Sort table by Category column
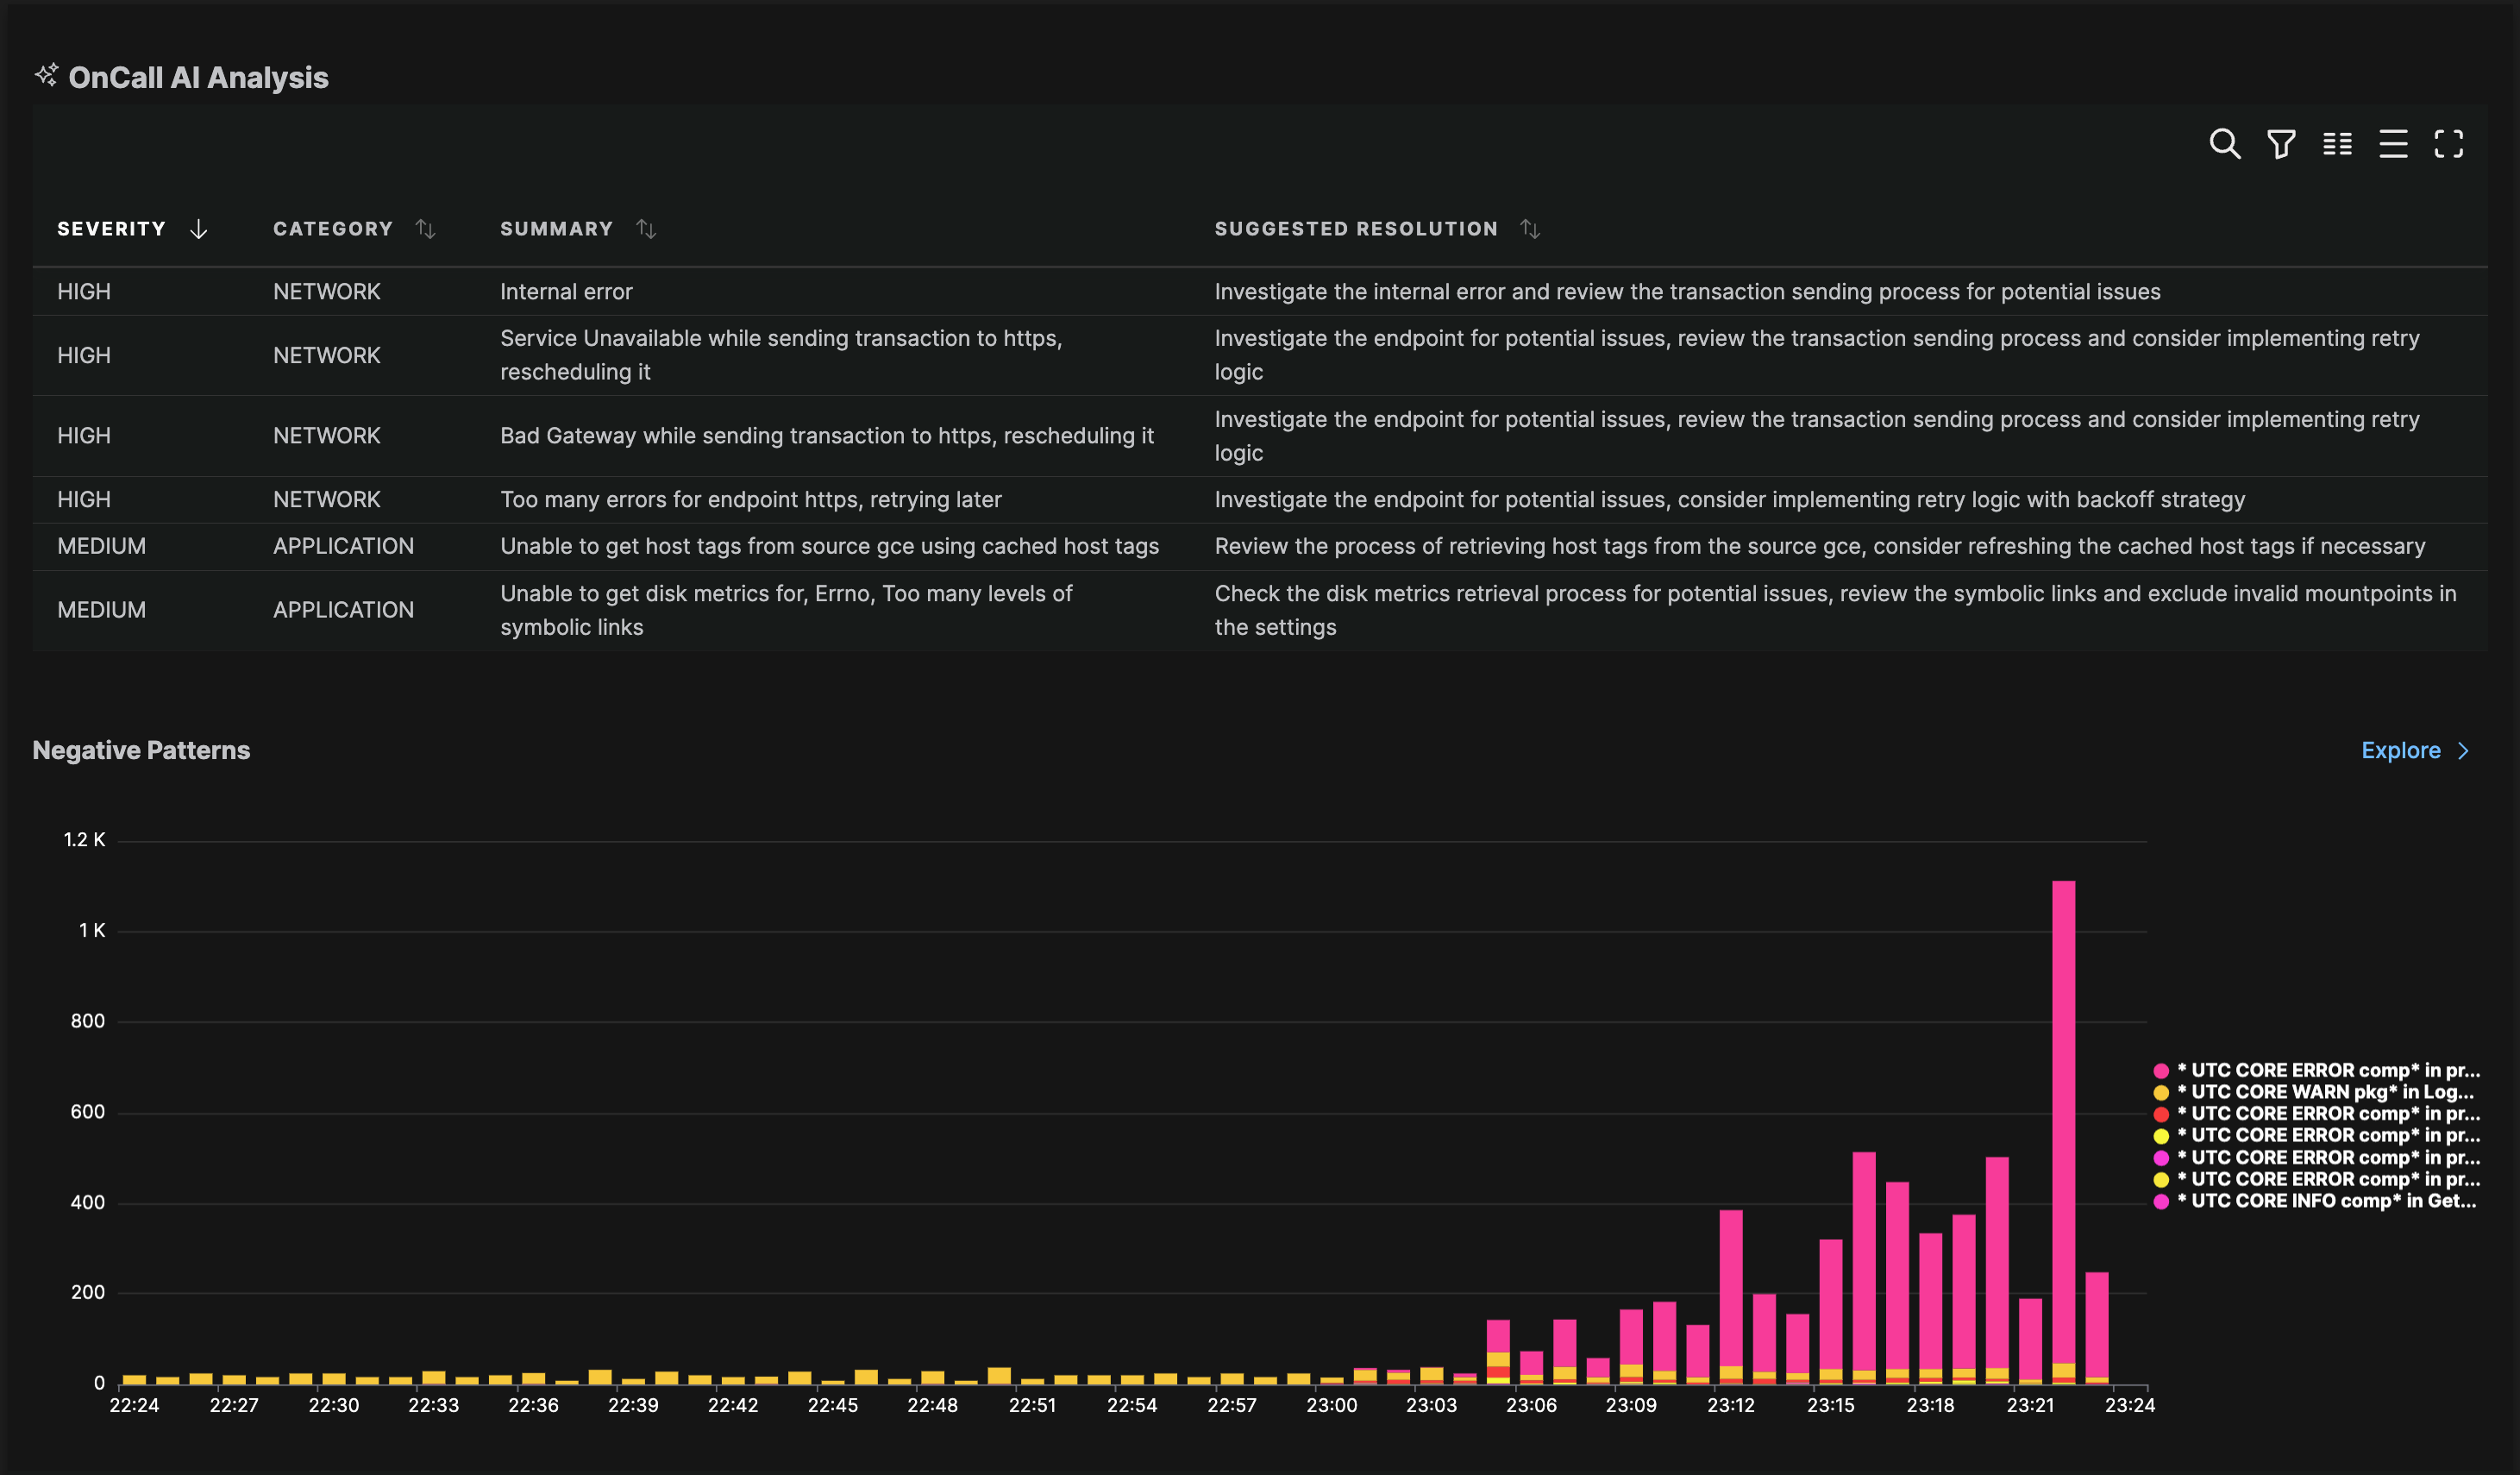The height and width of the screenshot is (1475, 2520). pyautogui.click(x=426, y=229)
